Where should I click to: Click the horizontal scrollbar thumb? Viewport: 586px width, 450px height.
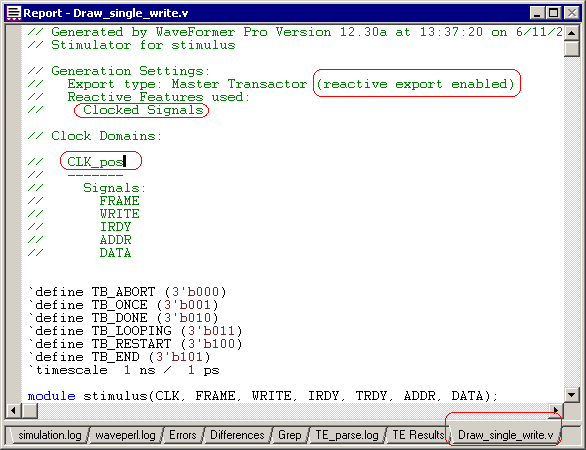tap(30, 411)
